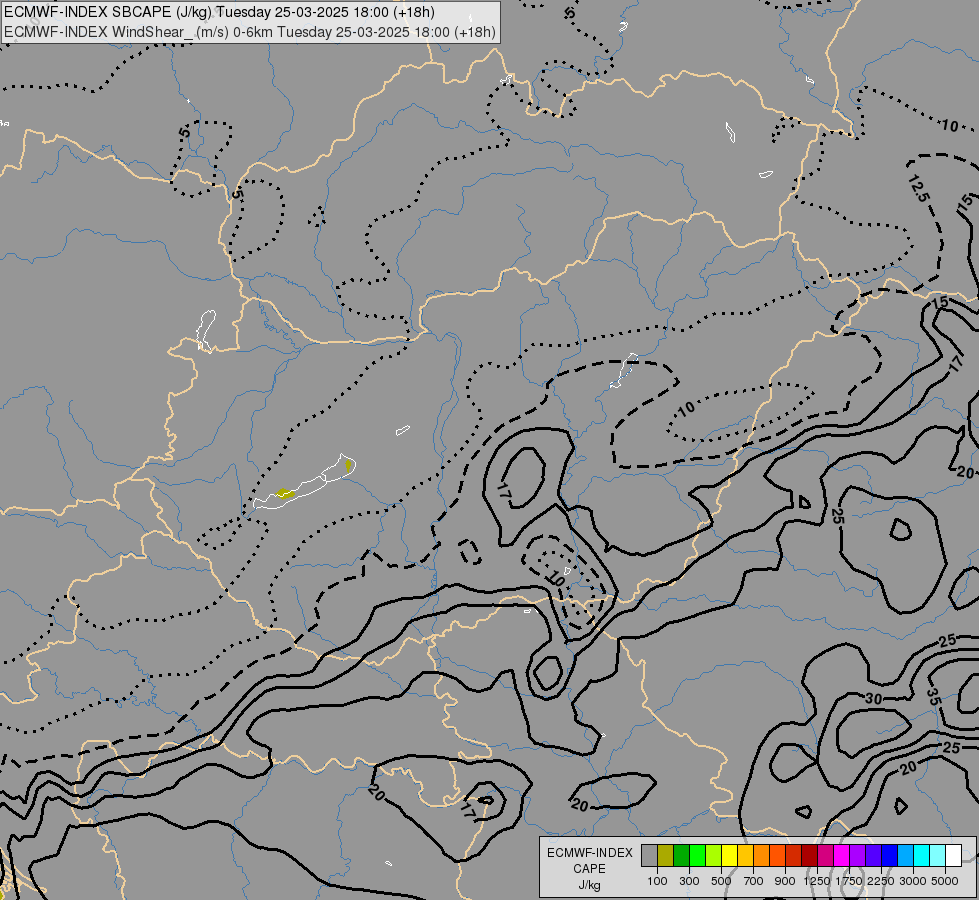
Task: Pick the pure blue legend swatch
Action: (x=889, y=856)
